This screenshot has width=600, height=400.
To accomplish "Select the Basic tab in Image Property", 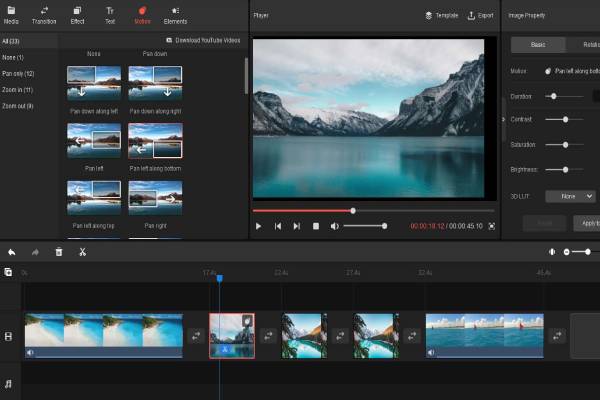I will coord(538,45).
